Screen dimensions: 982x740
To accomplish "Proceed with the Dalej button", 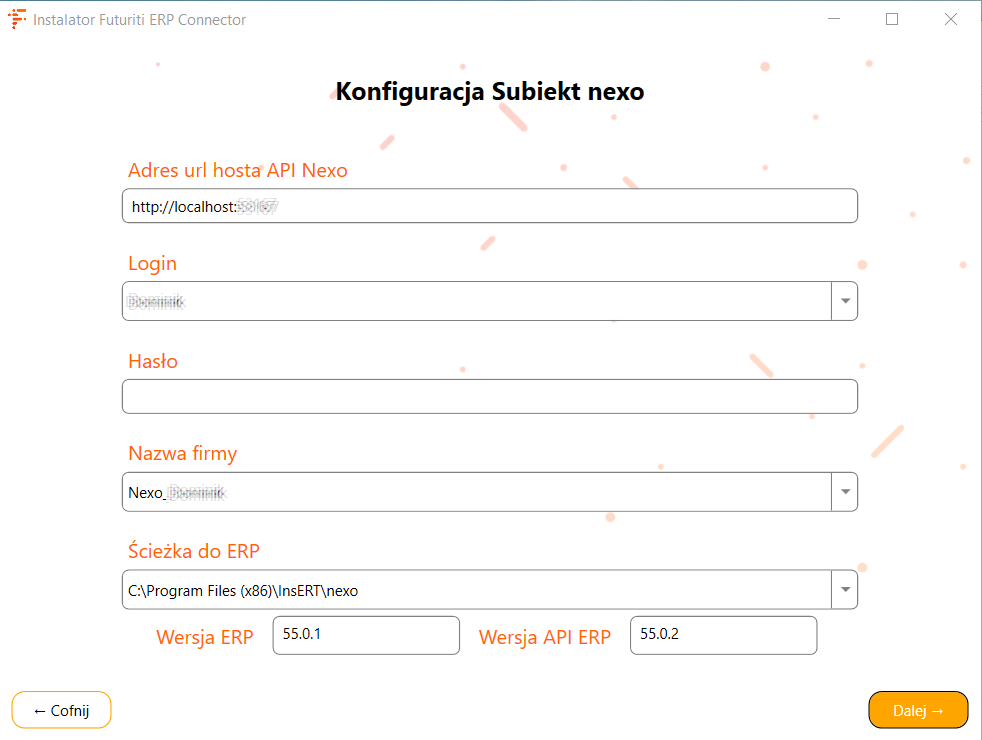I will [x=918, y=710].
